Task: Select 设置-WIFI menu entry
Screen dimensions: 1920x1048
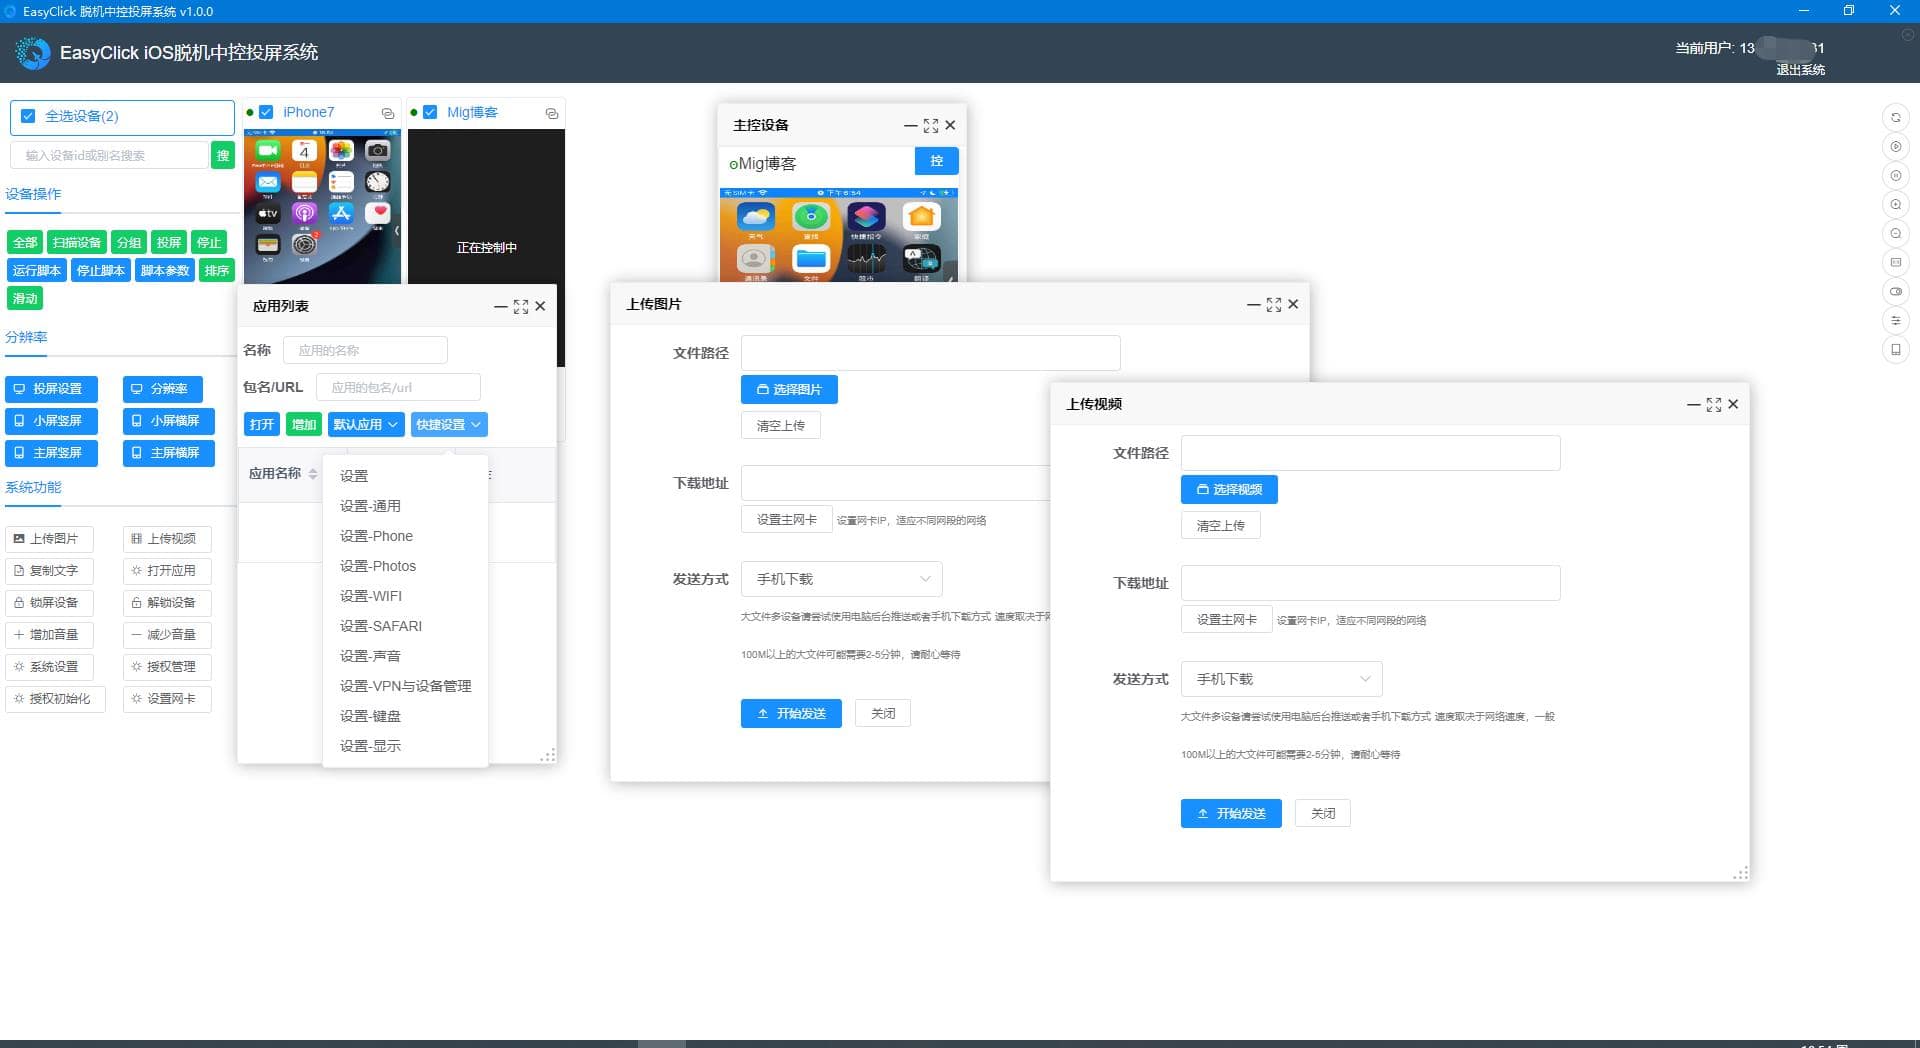Action: tap(406, 596)
